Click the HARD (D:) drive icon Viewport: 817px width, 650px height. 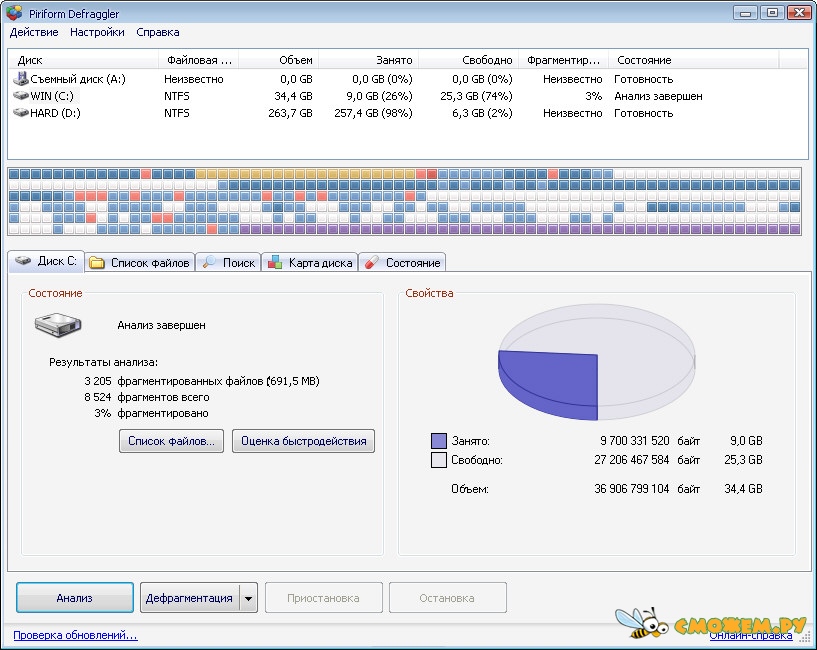click(21, 113)
